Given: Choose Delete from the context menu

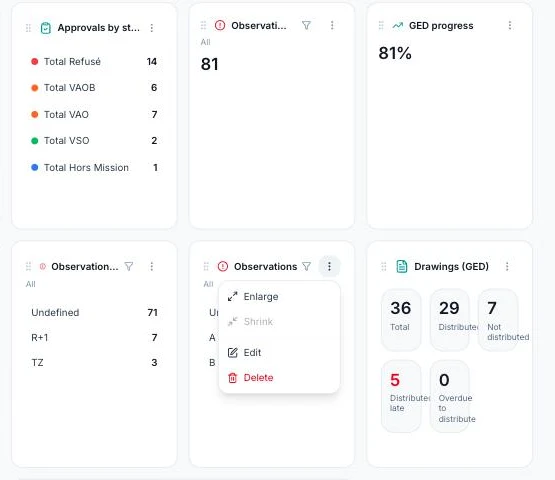Looking at the screenshot, I should [x=279, y=378].
